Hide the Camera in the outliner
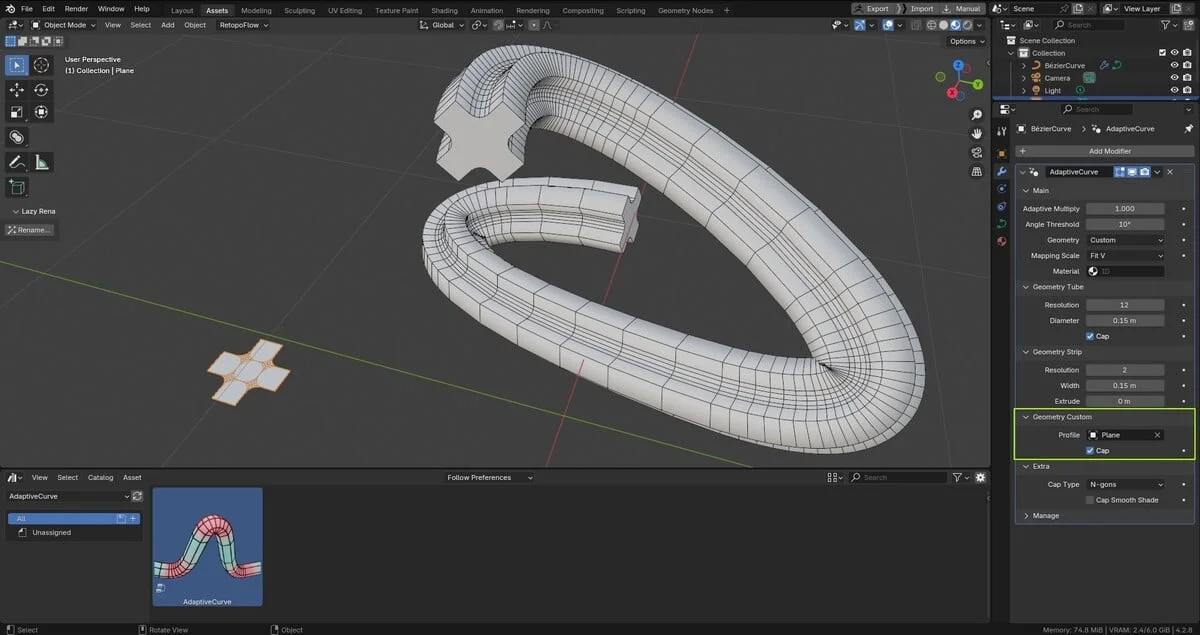 1175,77
